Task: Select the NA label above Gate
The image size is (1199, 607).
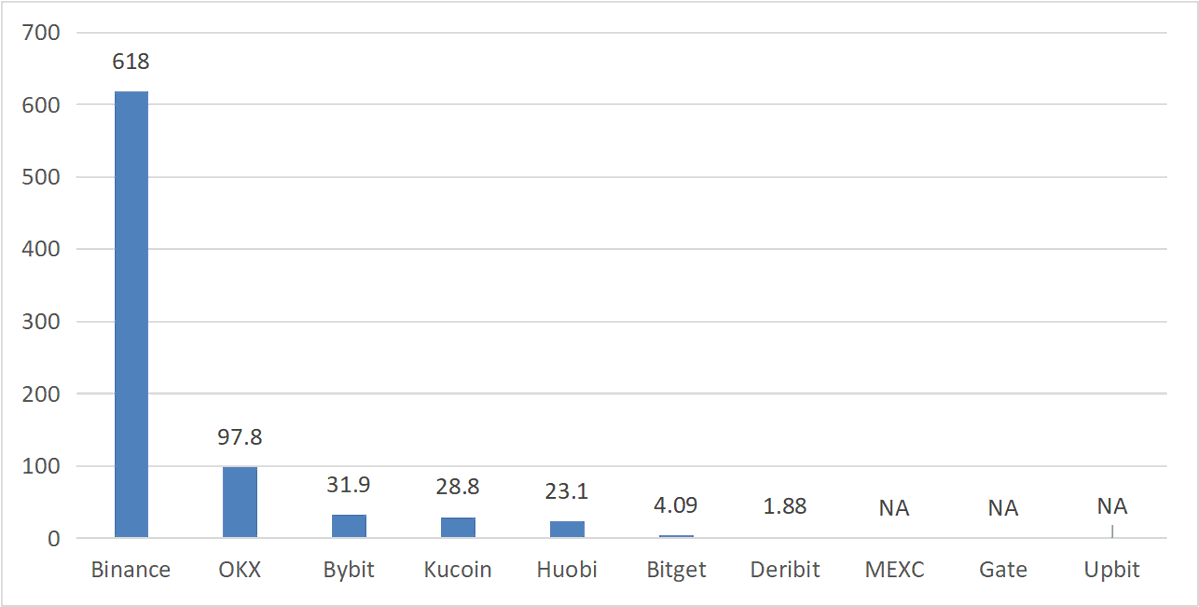Action: pyautogui.click(x=1003, y=508)
